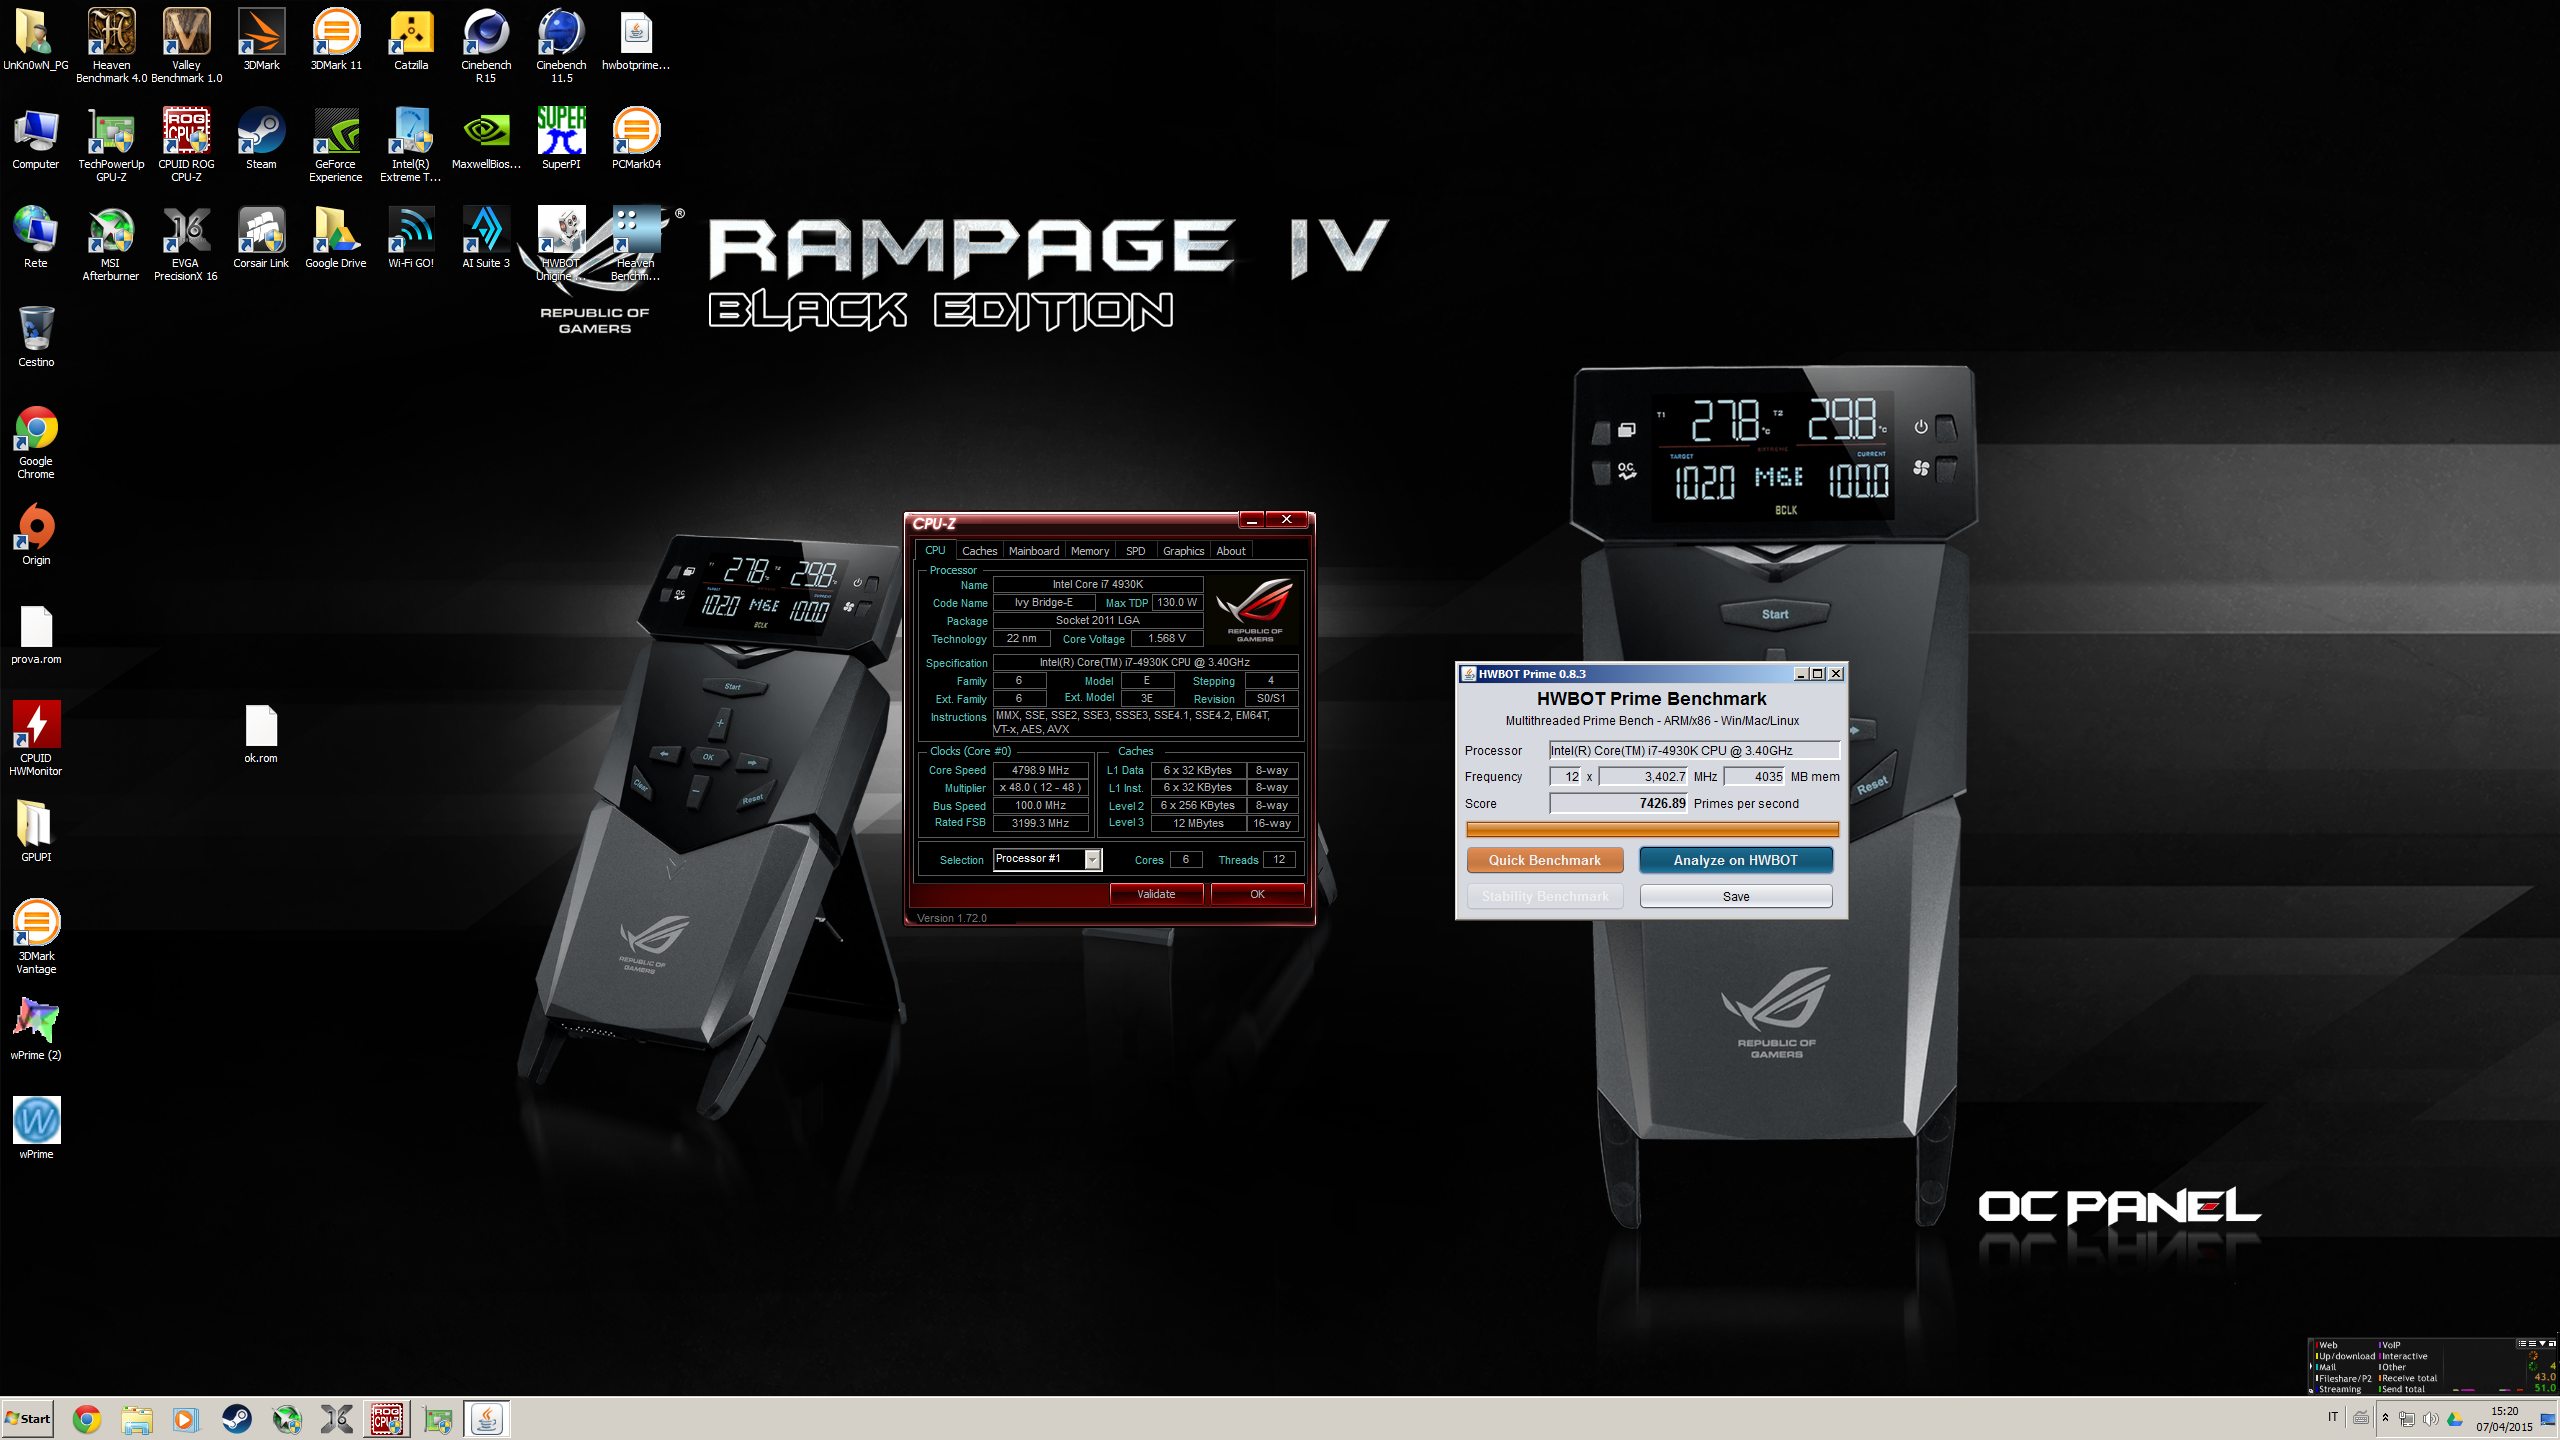Click the Processor field in HWBOT Prime
Image resolution: width=2560 pixels, height=1440 pixels.
(x=1694, y=750)
